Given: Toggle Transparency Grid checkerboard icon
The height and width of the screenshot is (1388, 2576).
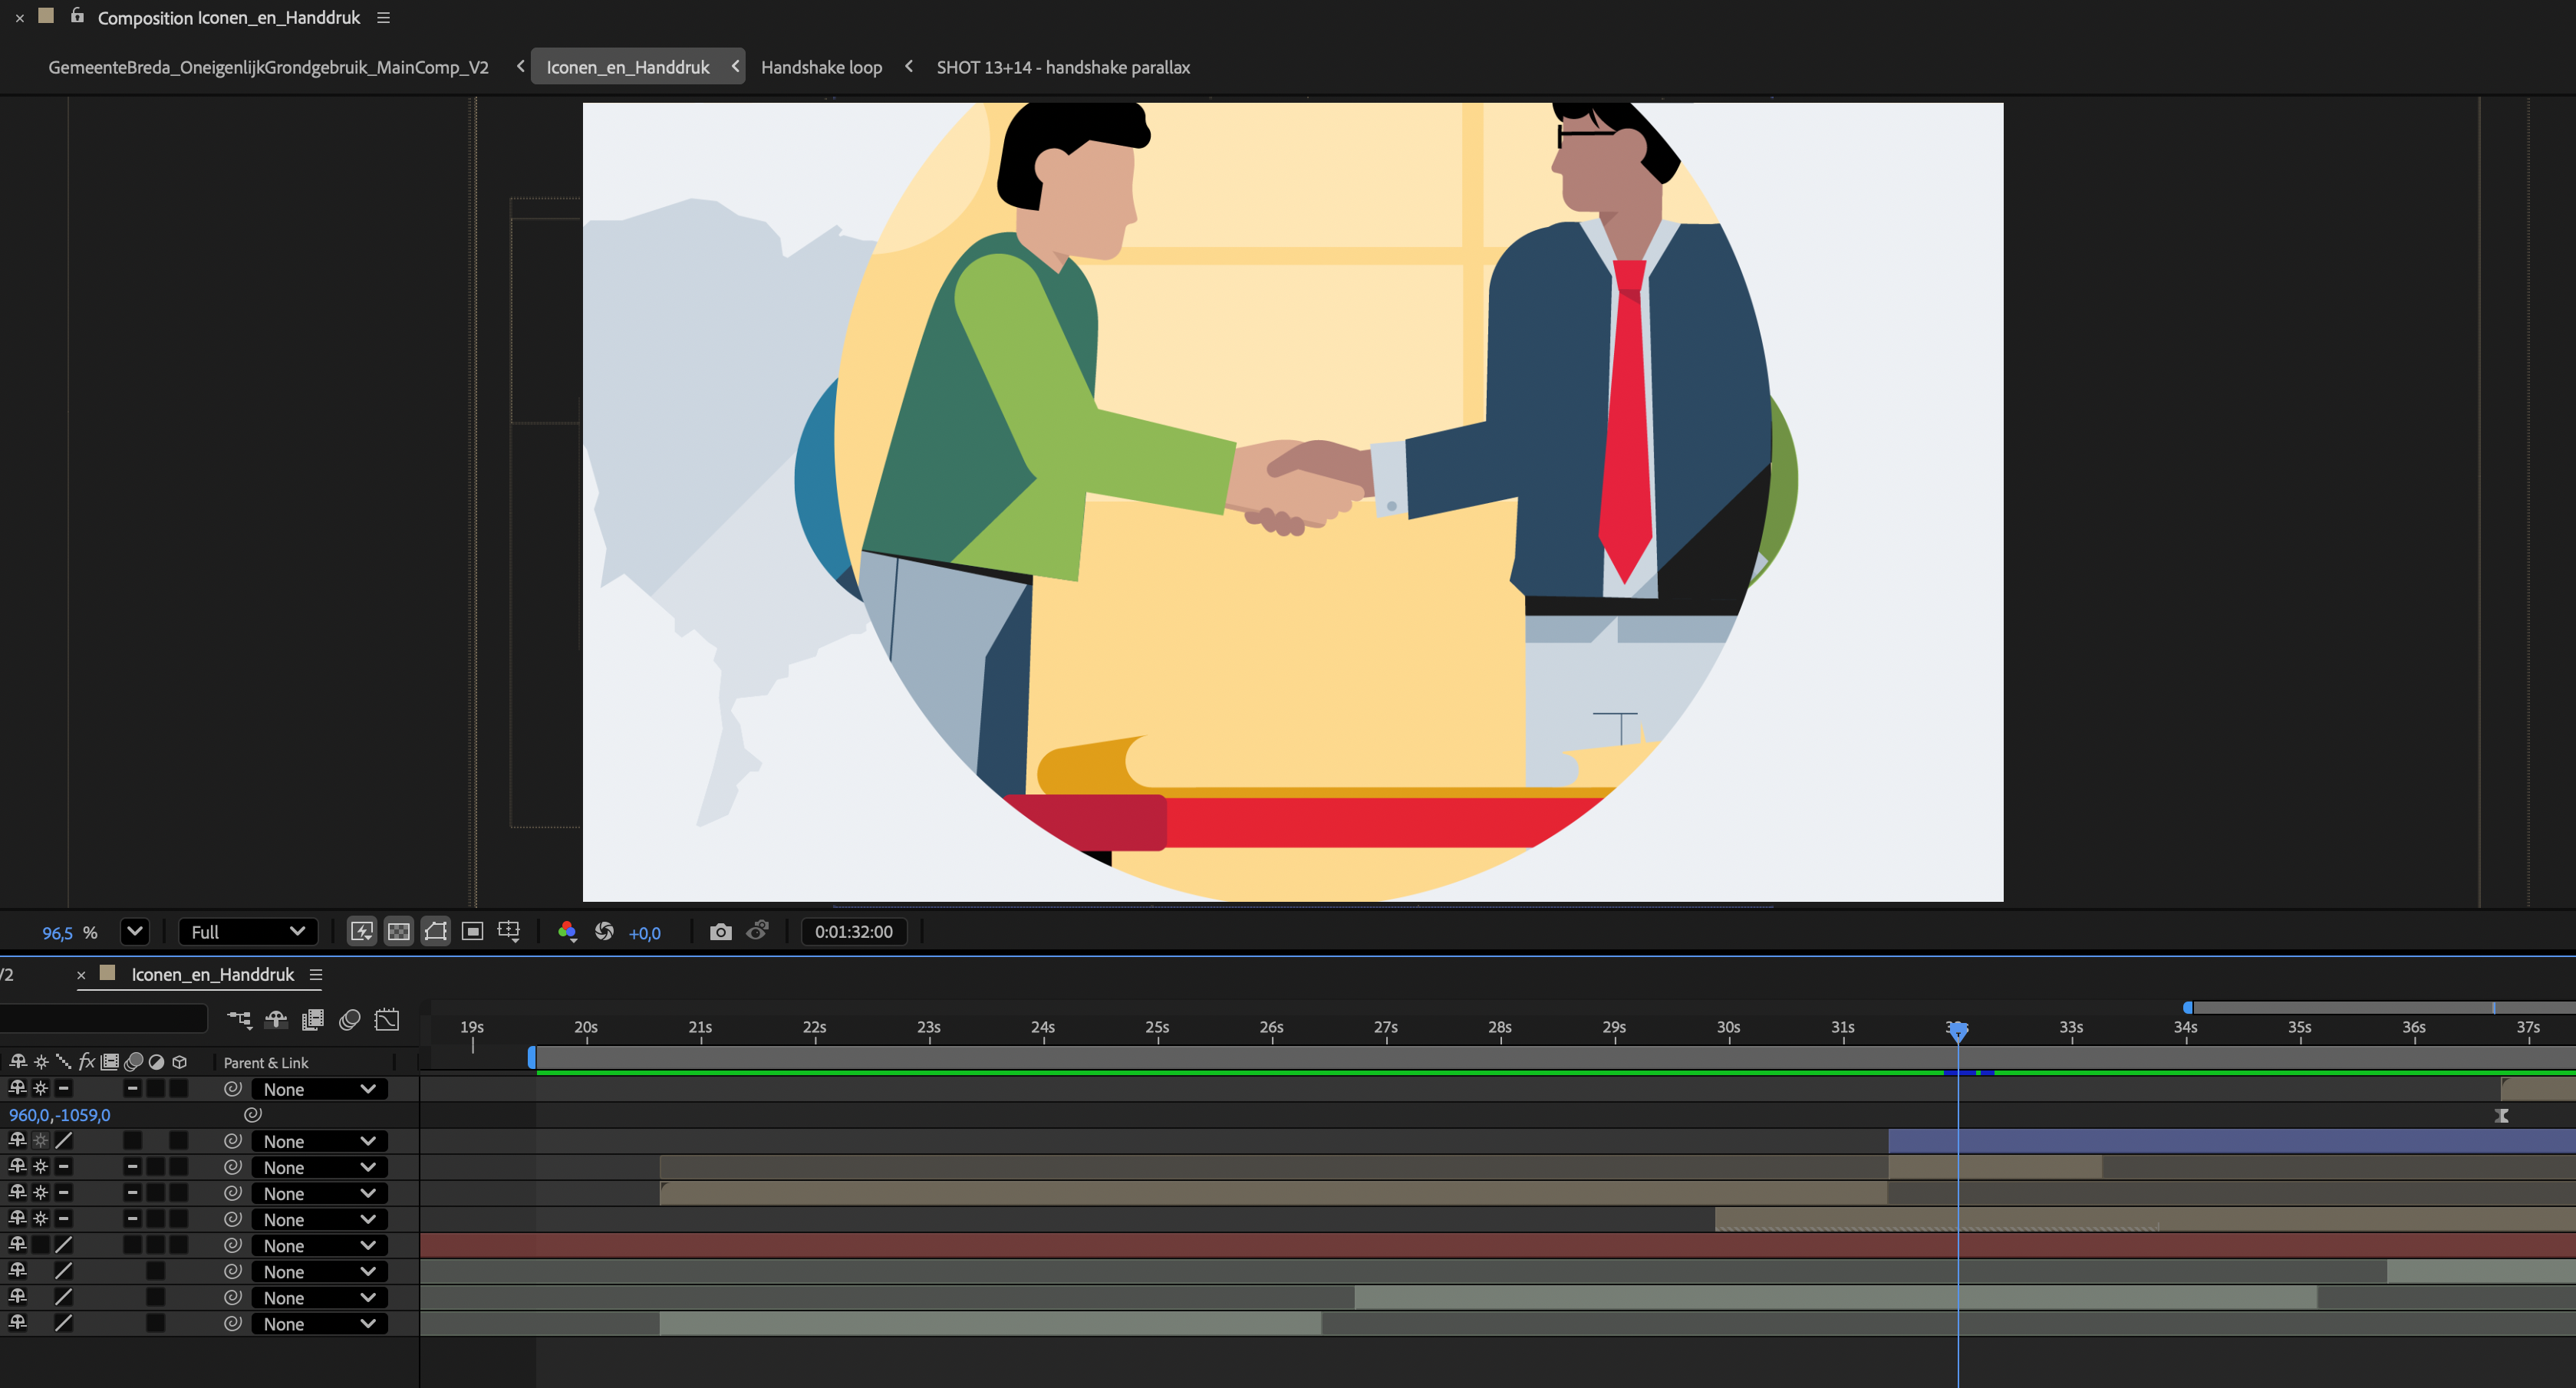Looking at the screenshot, I should (398, 932).
